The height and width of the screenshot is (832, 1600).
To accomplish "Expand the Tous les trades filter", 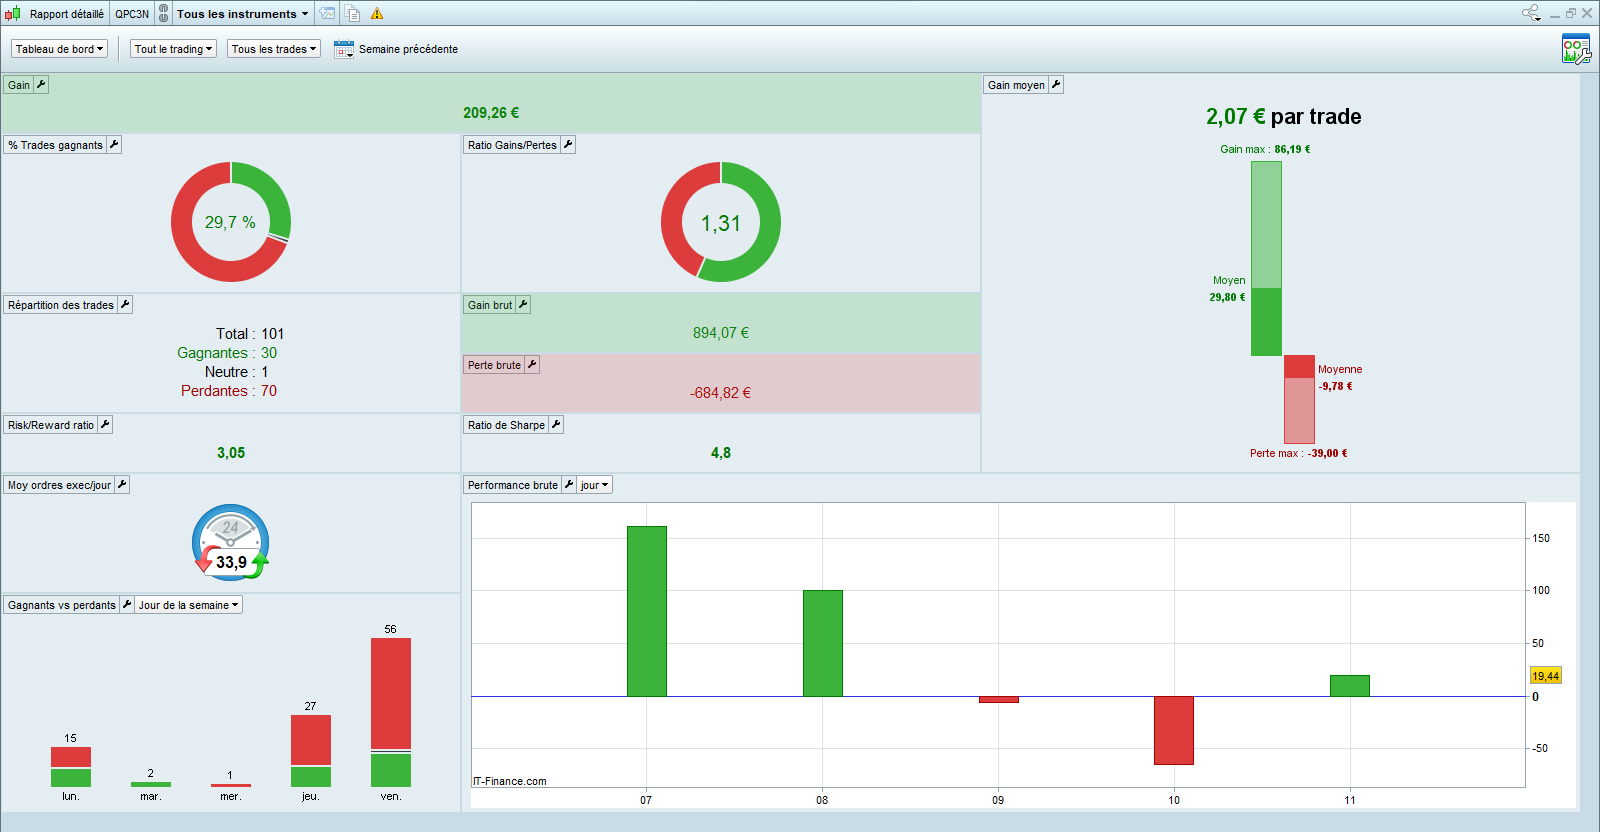I will (x=273, y=49).
